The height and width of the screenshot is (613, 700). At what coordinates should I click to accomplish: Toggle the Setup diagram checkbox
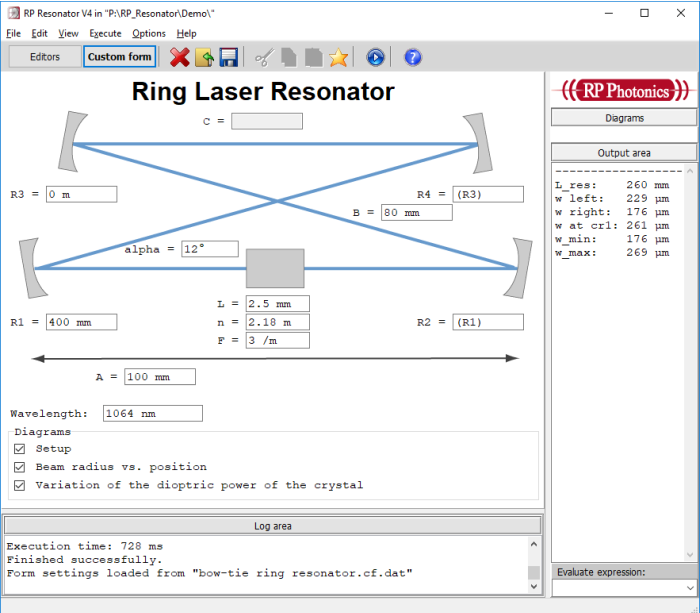(x=19, y=449)
